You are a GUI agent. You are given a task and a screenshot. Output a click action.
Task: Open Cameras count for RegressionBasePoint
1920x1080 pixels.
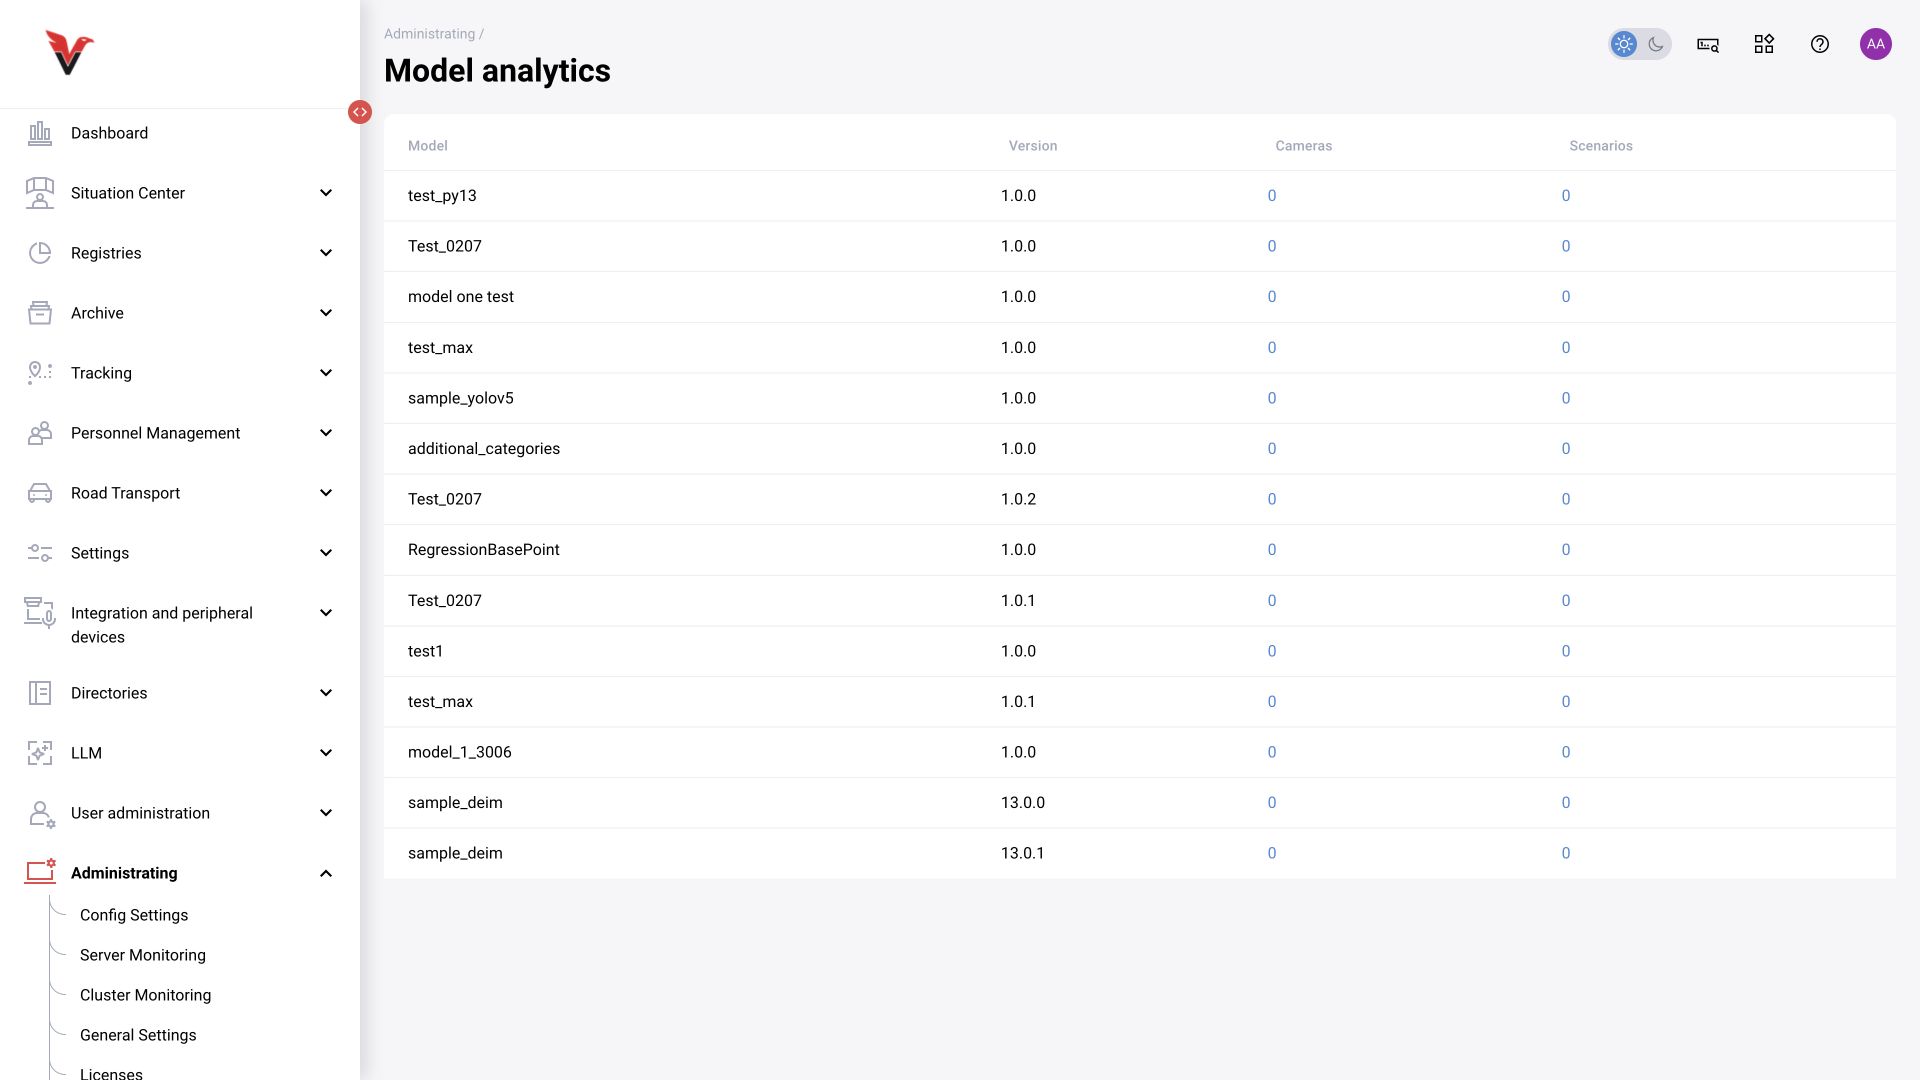(x=1272, y=550)
